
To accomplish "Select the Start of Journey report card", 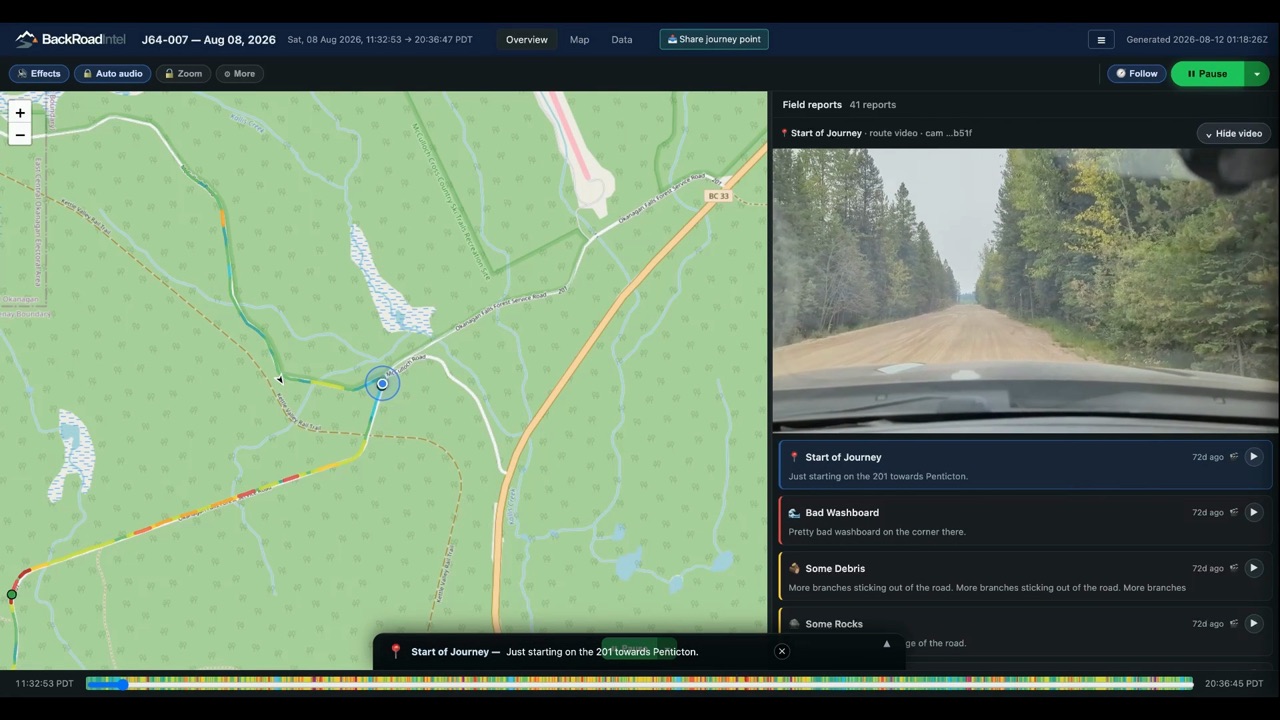I will (1025, 465).
